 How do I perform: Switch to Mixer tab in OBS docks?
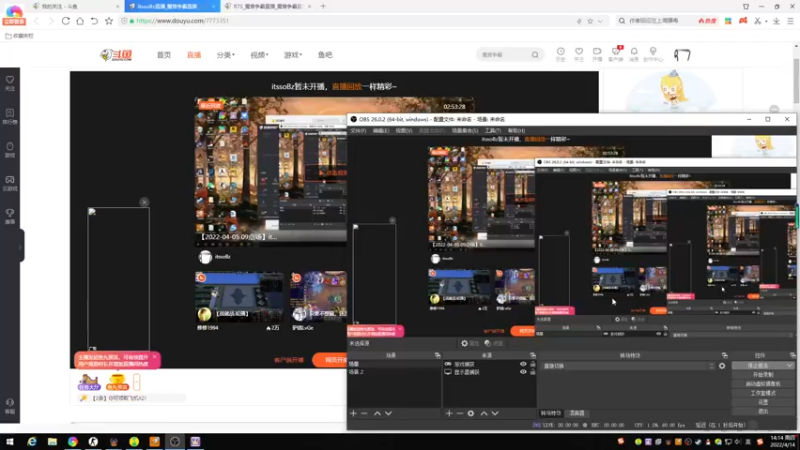click(577, 413)
